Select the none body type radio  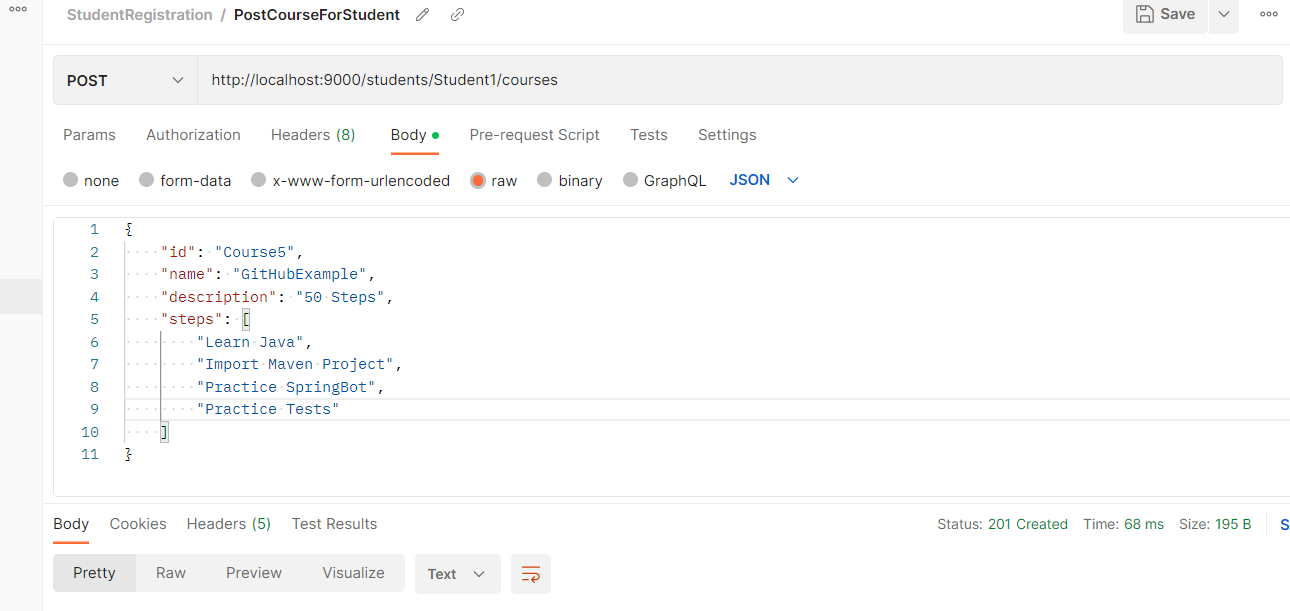coord(71,180)
